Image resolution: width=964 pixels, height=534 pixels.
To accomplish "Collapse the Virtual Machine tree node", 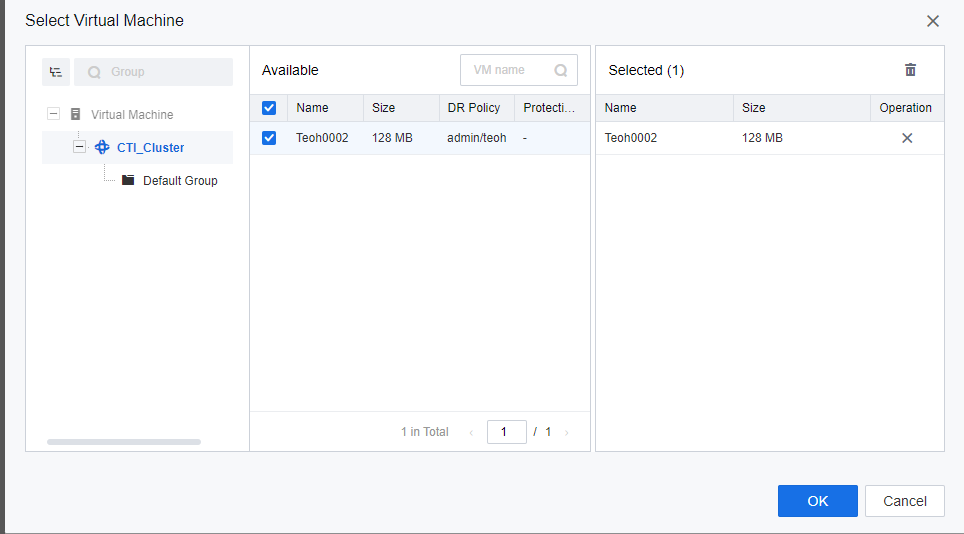I will (54, 114).
